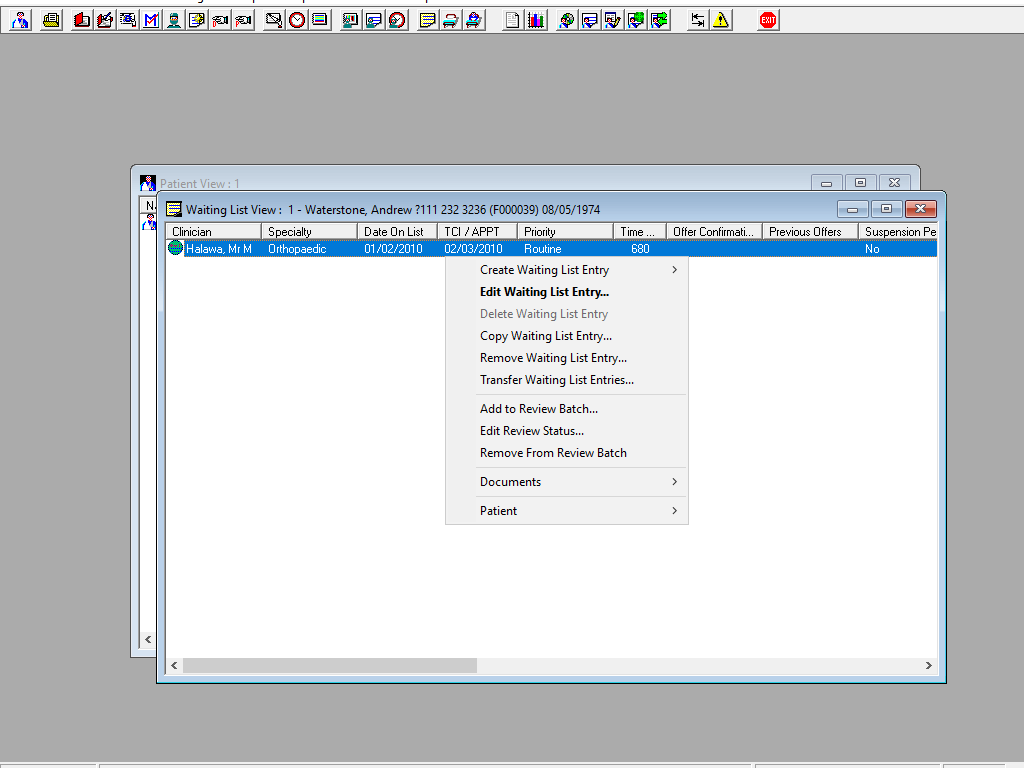Click the red book with pen icon
Viewport: 1024px width, 768px height.
point(104,20)
